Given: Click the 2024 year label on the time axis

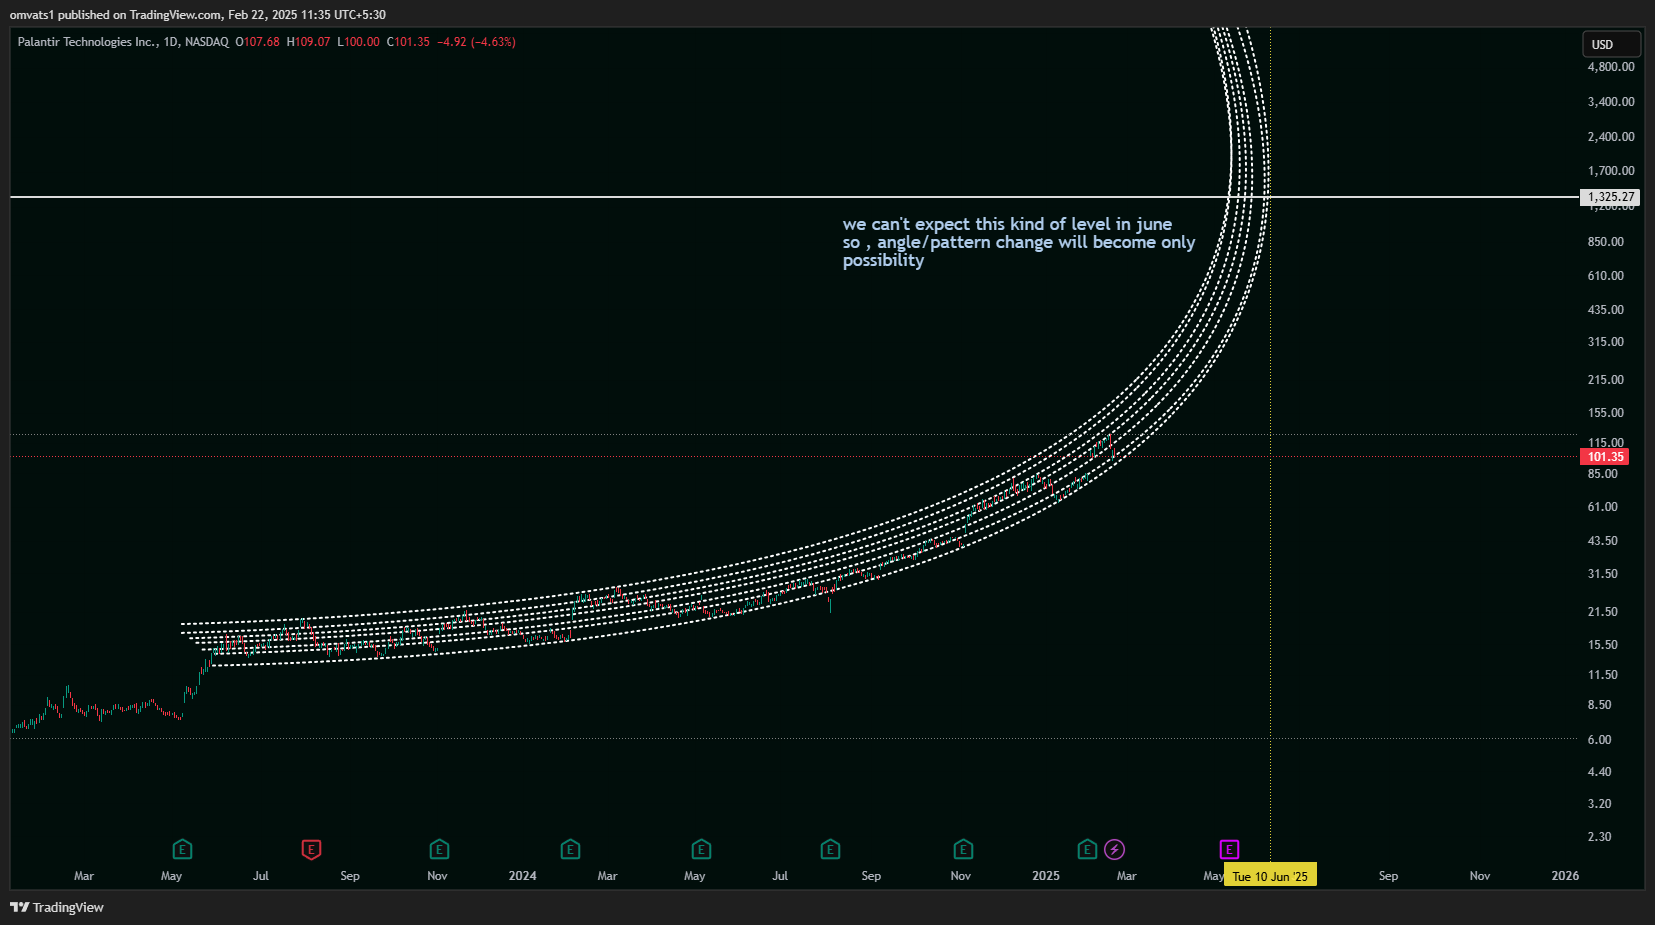Looking at the screenshot, I should tap(522, 876).
